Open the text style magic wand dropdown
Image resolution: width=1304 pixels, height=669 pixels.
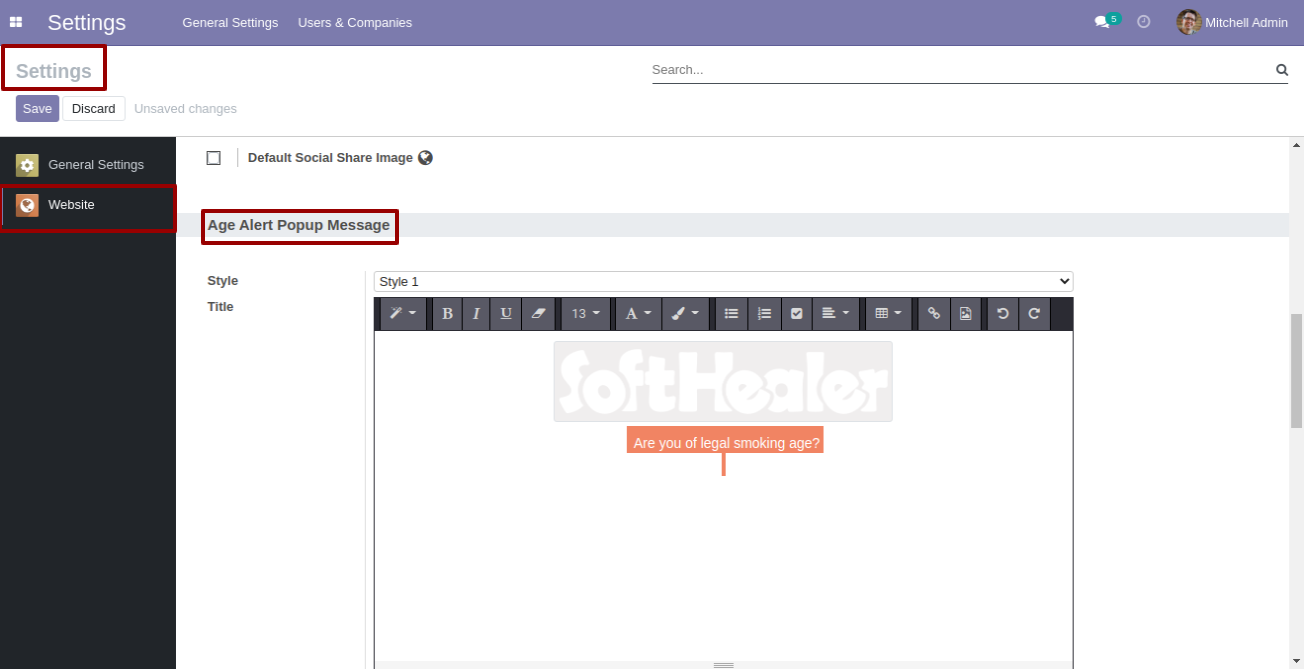(x=403, y=314)
